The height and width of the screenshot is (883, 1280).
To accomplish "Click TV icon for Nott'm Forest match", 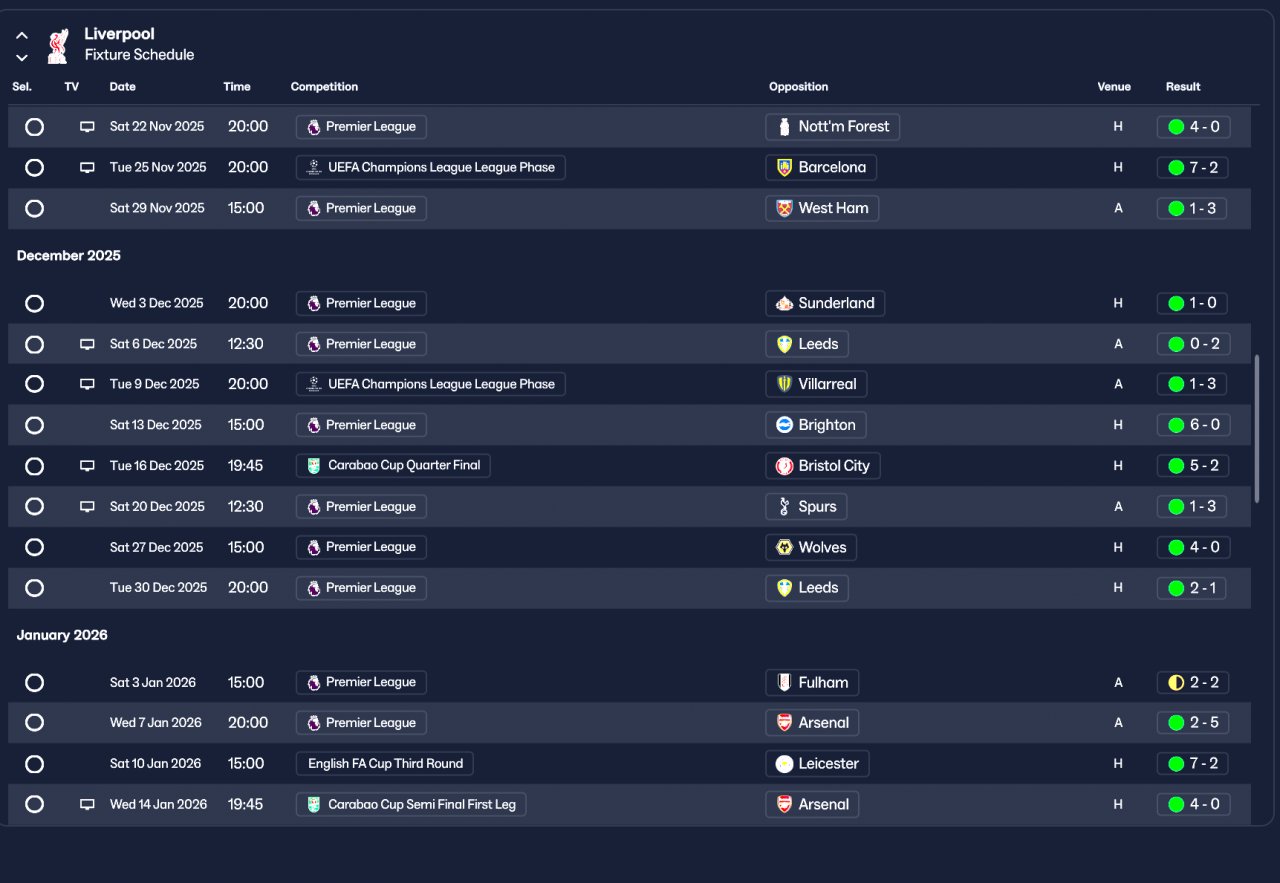I will tap(88, 127).
